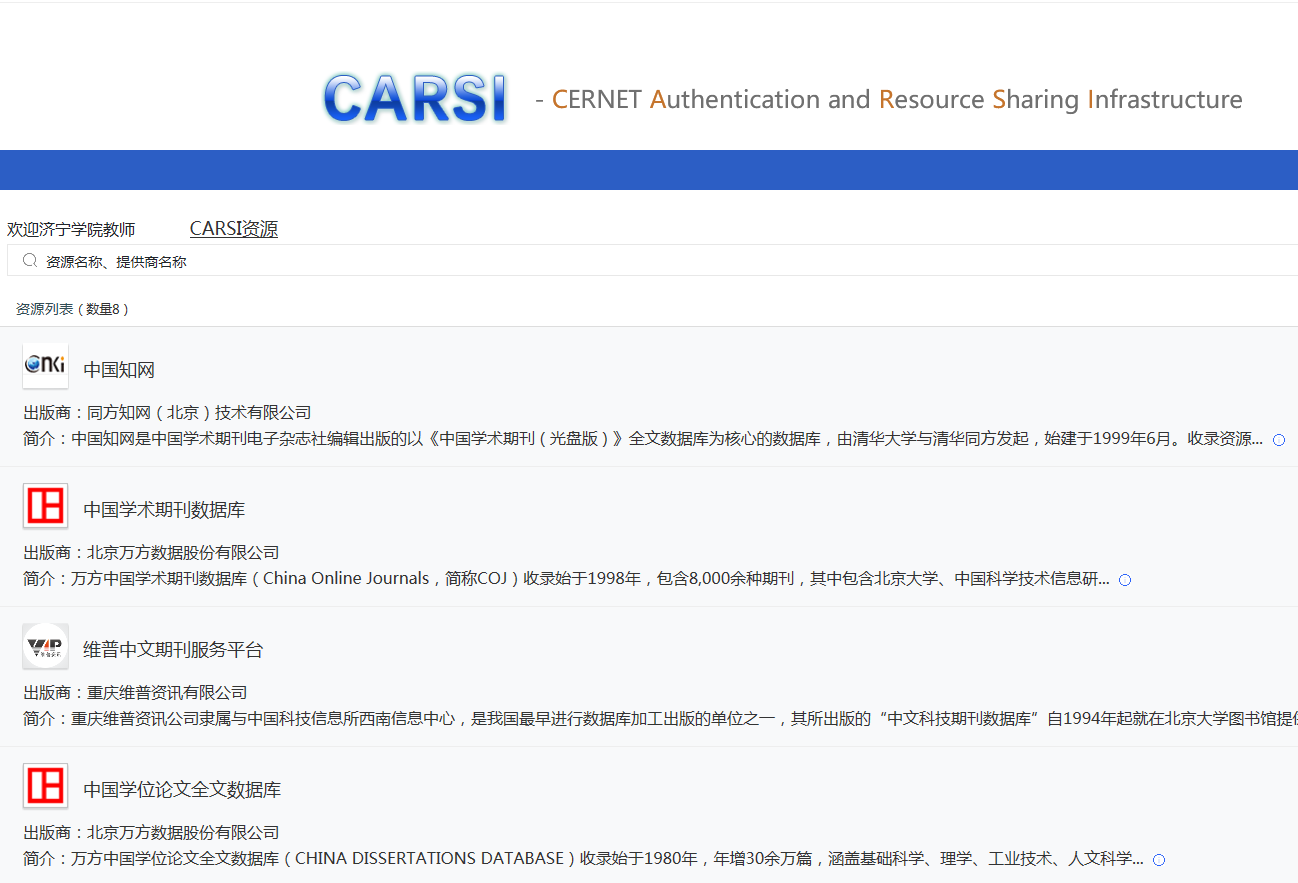The height and width of the screenshot is (883, 1298).
Task: Click the publisher line 同方知网（北京）技术有限公司
Action: [x=167, y=412]
